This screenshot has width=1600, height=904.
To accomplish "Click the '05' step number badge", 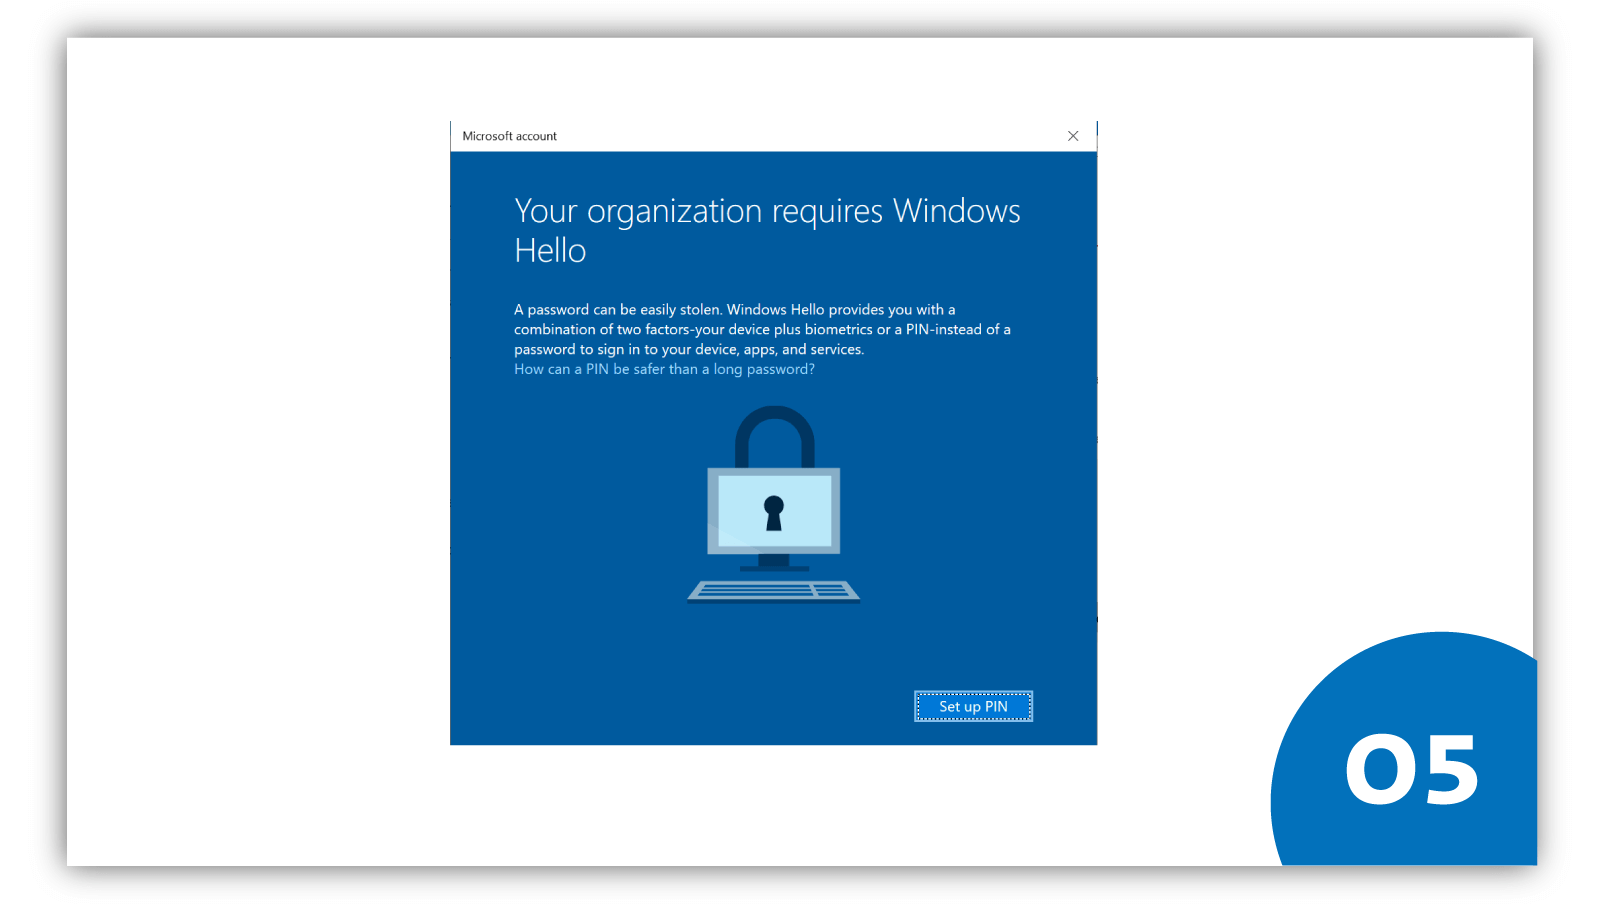I will 1411,768.
